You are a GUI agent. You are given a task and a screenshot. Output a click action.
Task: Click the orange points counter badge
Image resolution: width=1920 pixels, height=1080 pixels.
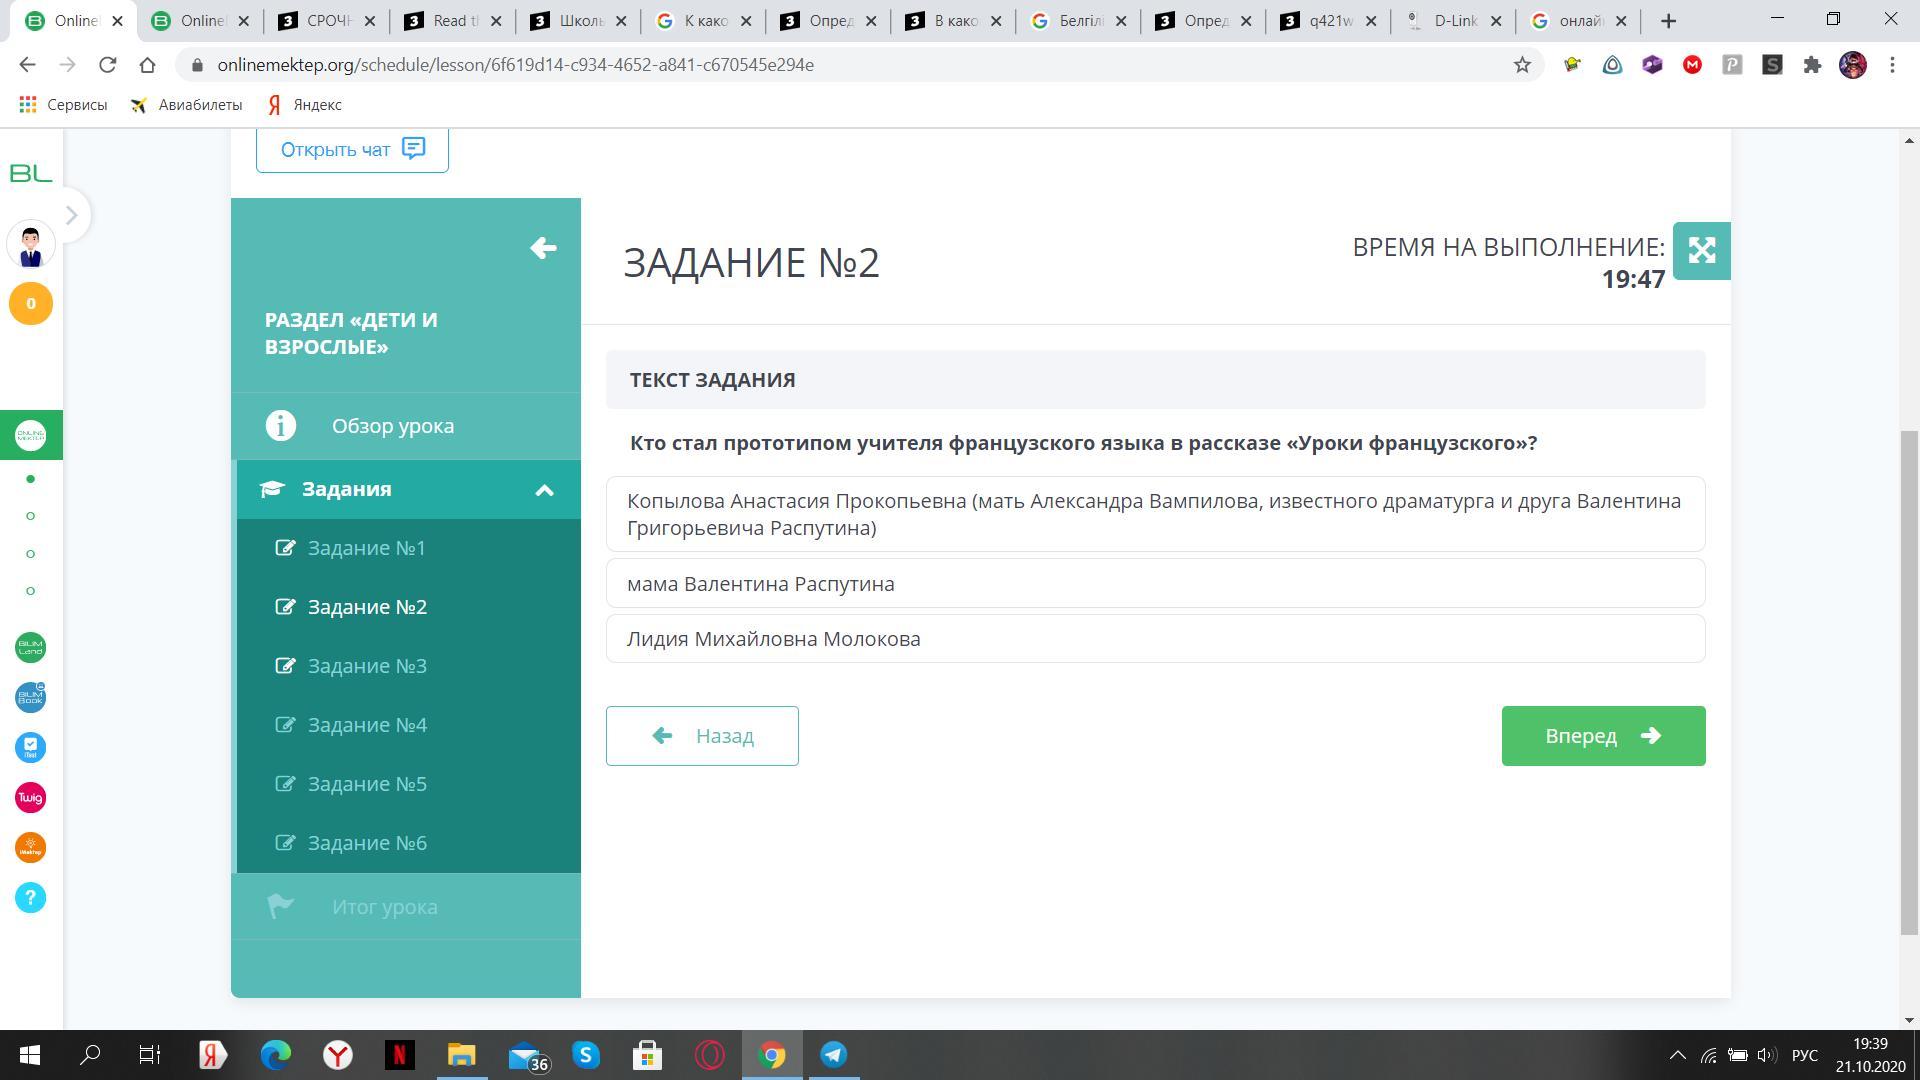coord(30,304)
